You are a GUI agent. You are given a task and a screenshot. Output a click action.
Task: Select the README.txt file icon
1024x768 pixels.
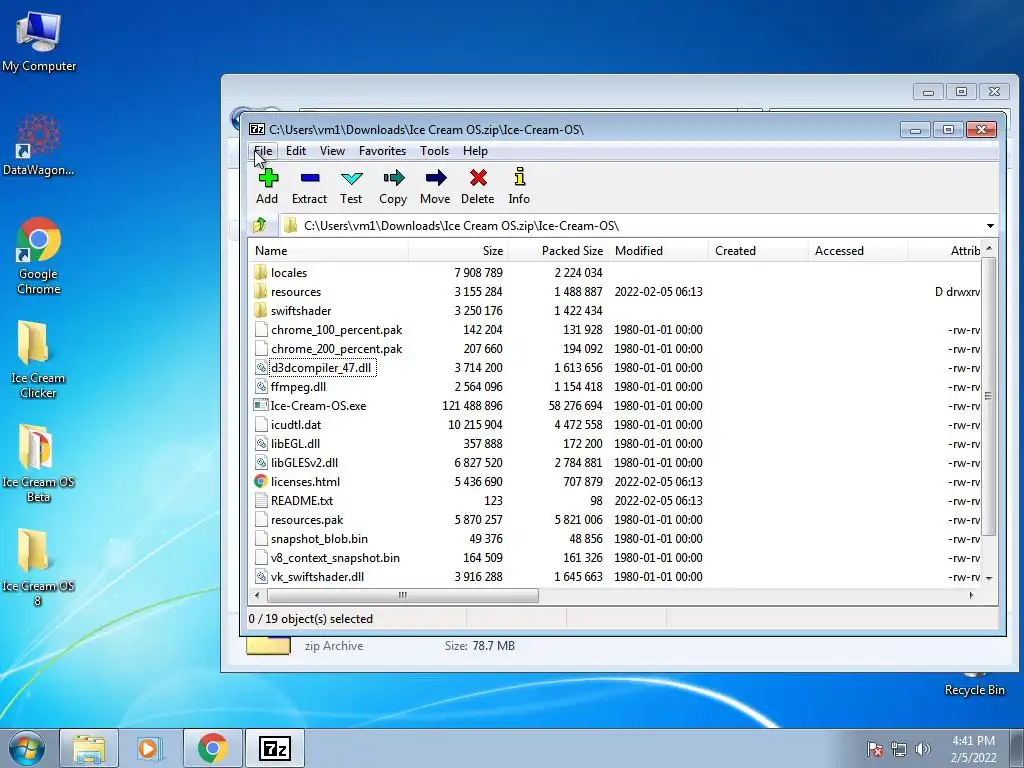(261, 500)
